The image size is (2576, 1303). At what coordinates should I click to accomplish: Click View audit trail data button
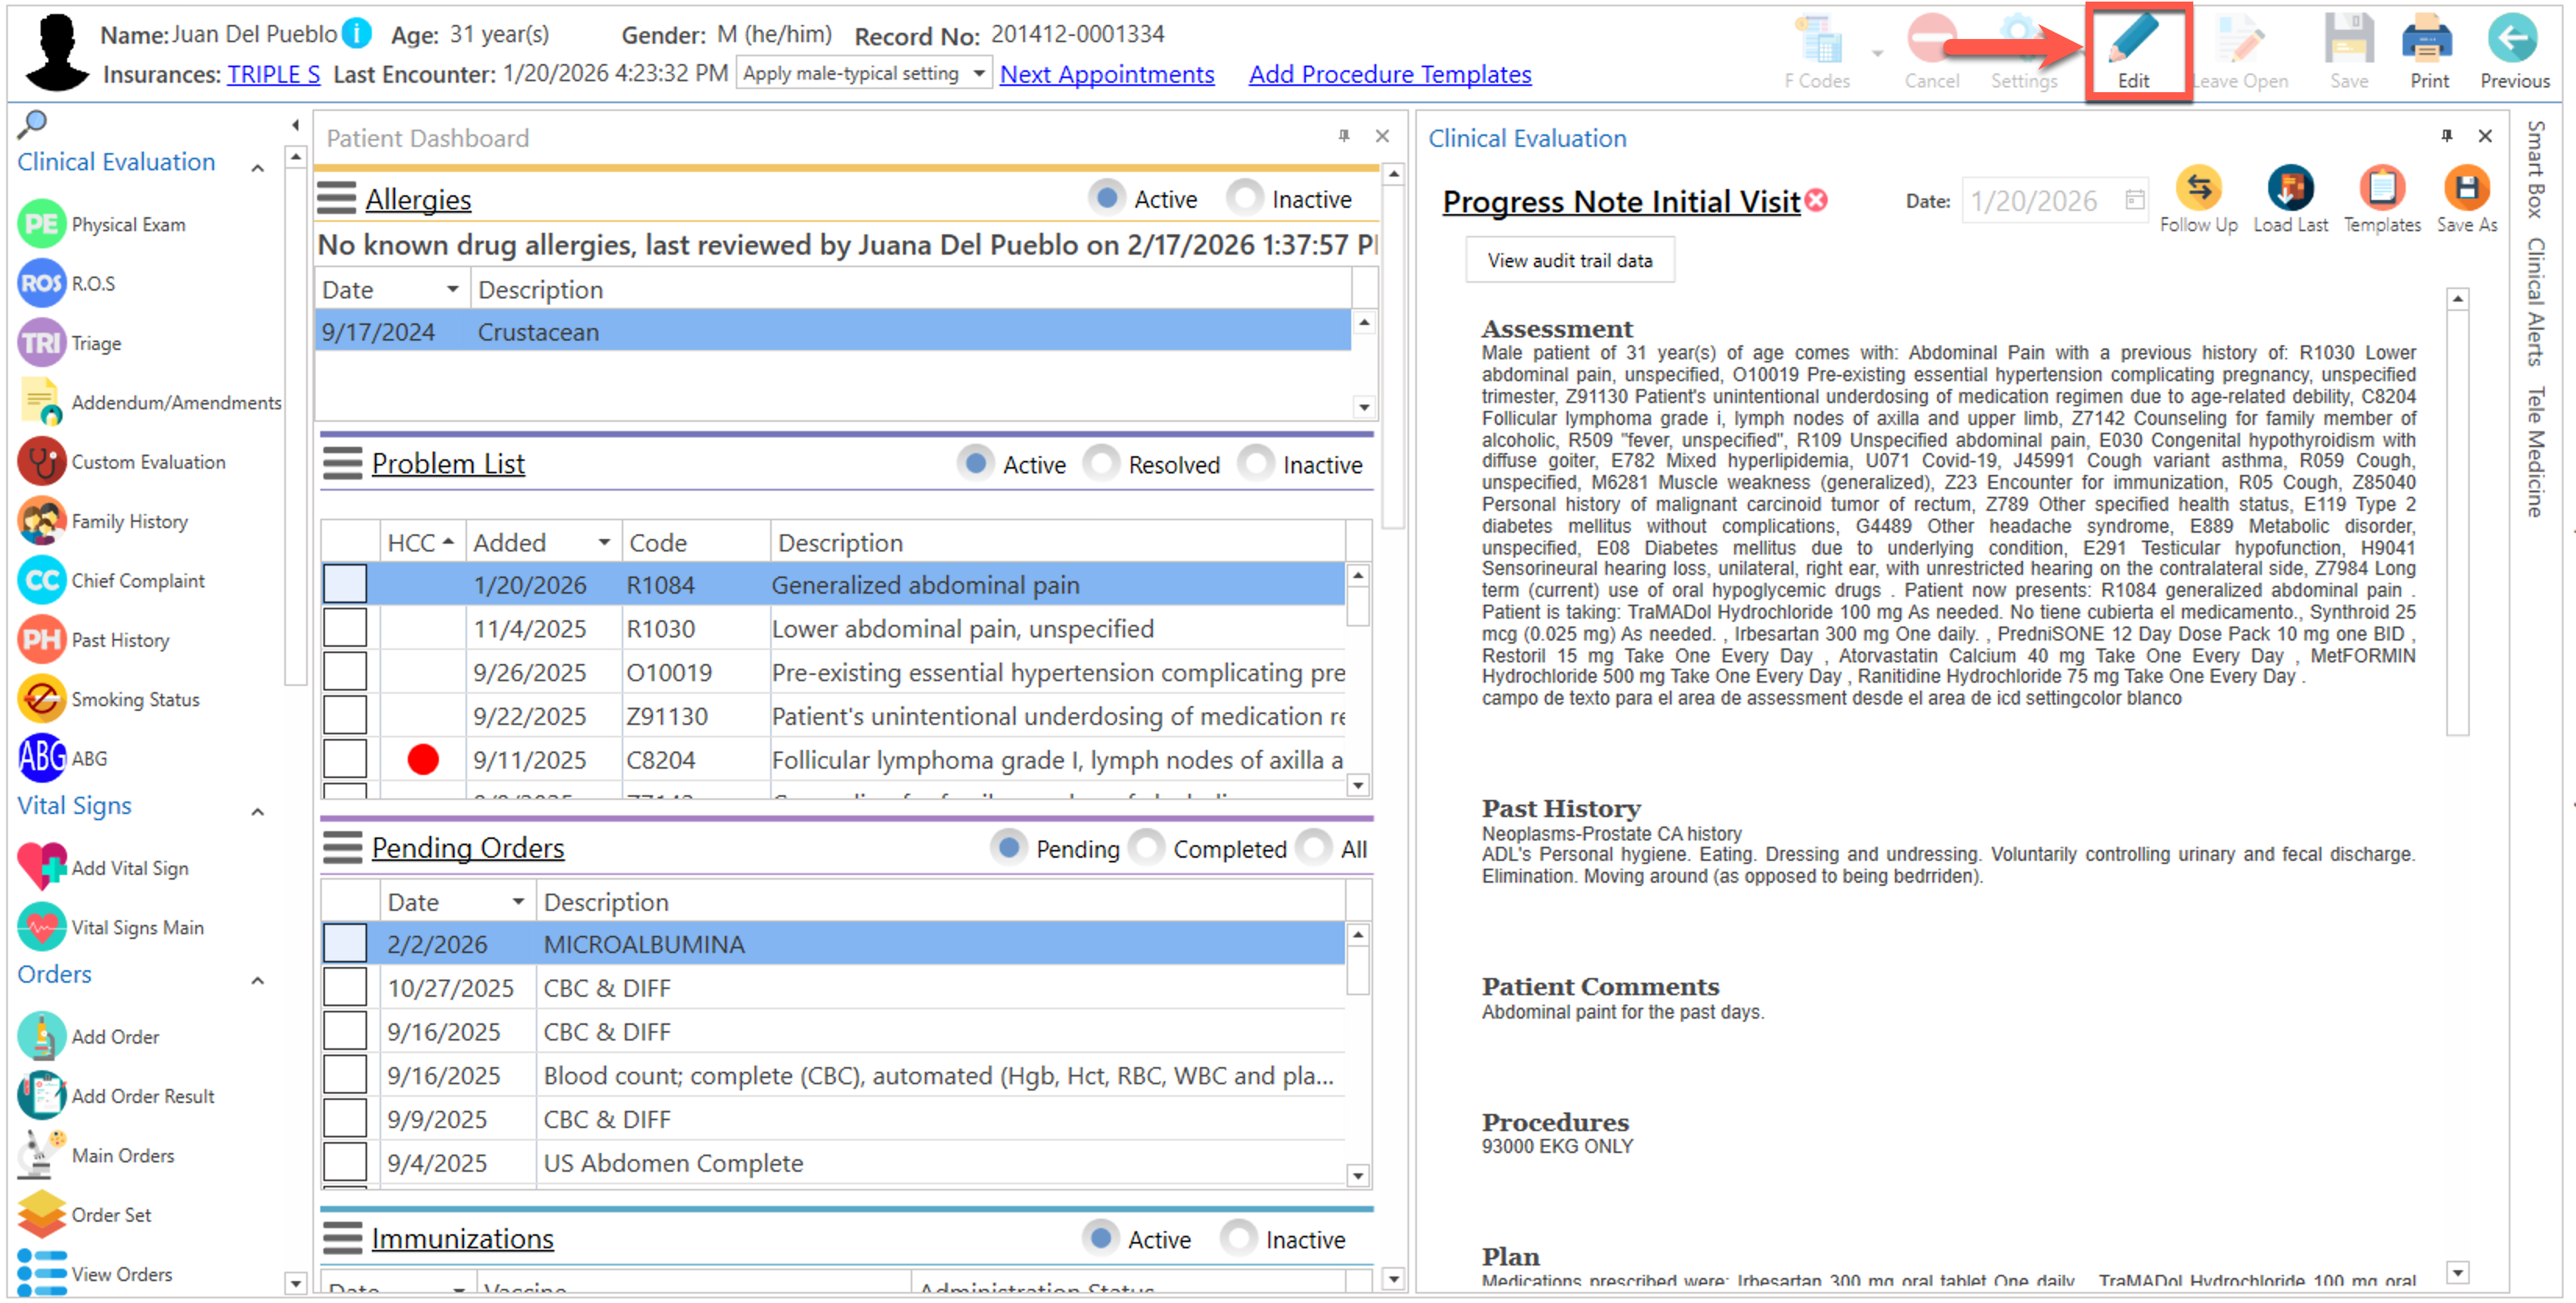pos(1569,260)
